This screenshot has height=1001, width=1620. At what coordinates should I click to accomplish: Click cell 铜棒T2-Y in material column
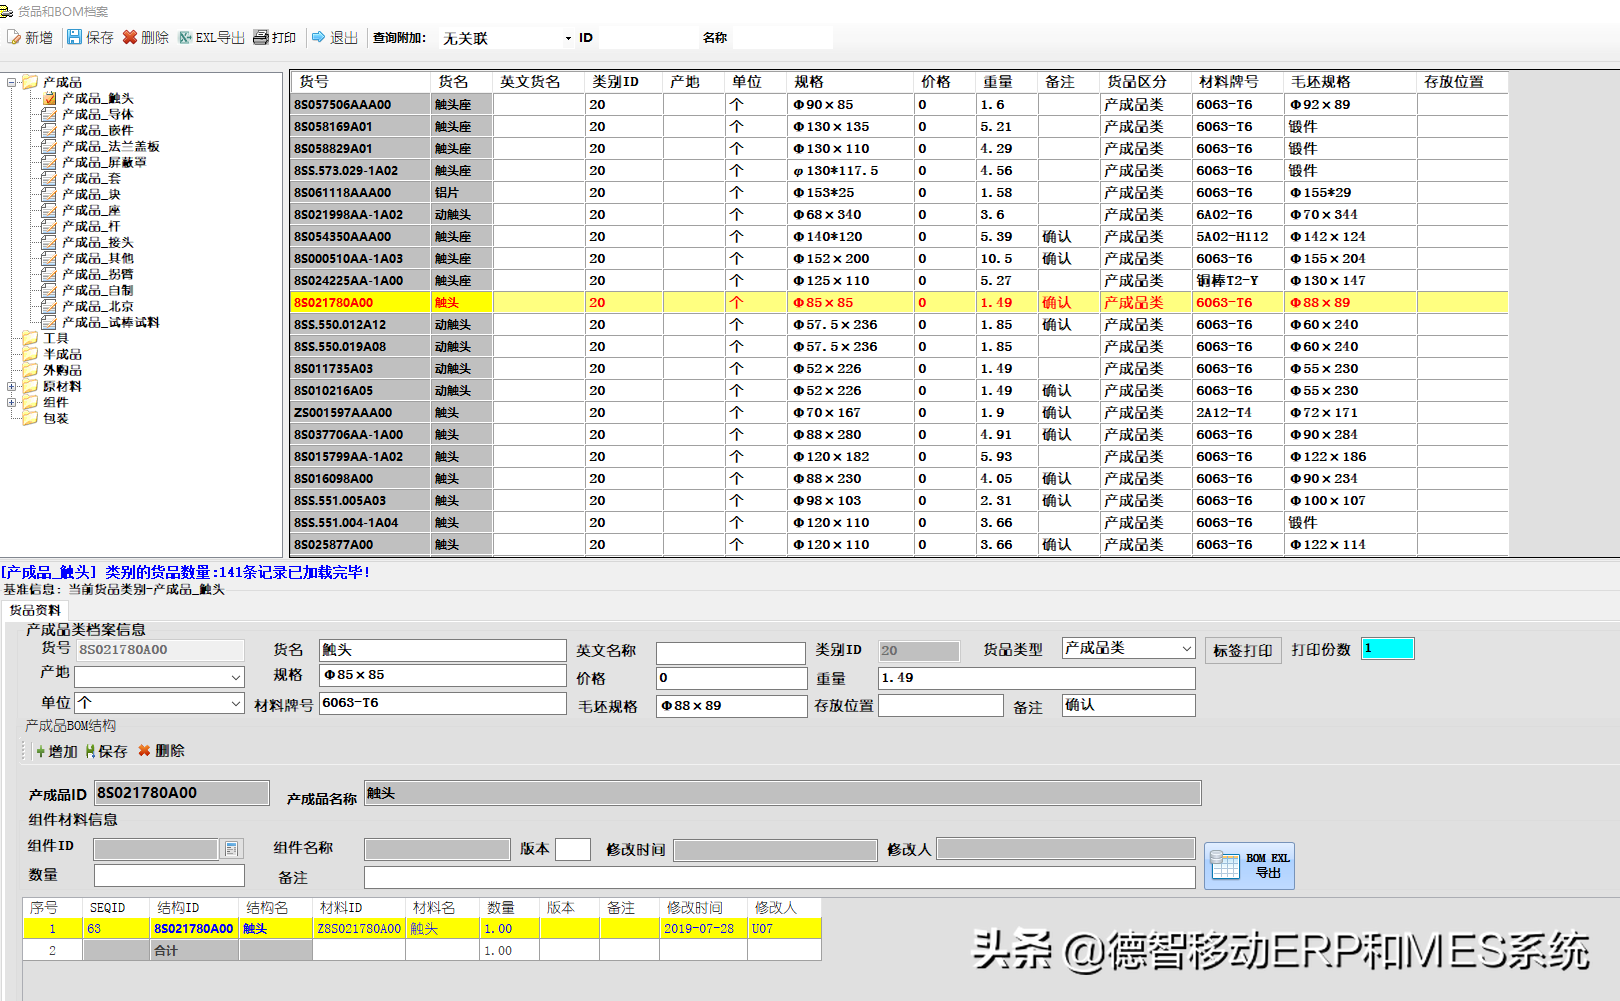(x=1237, y=280)
